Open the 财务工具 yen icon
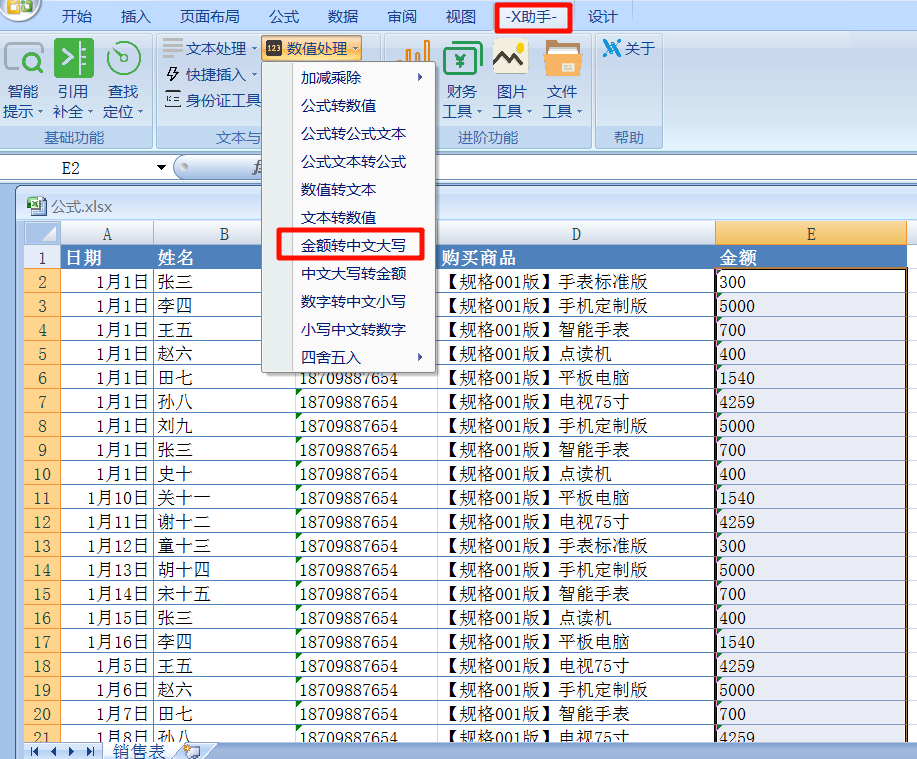Viewport: 917px width, 759px height. 462,58
